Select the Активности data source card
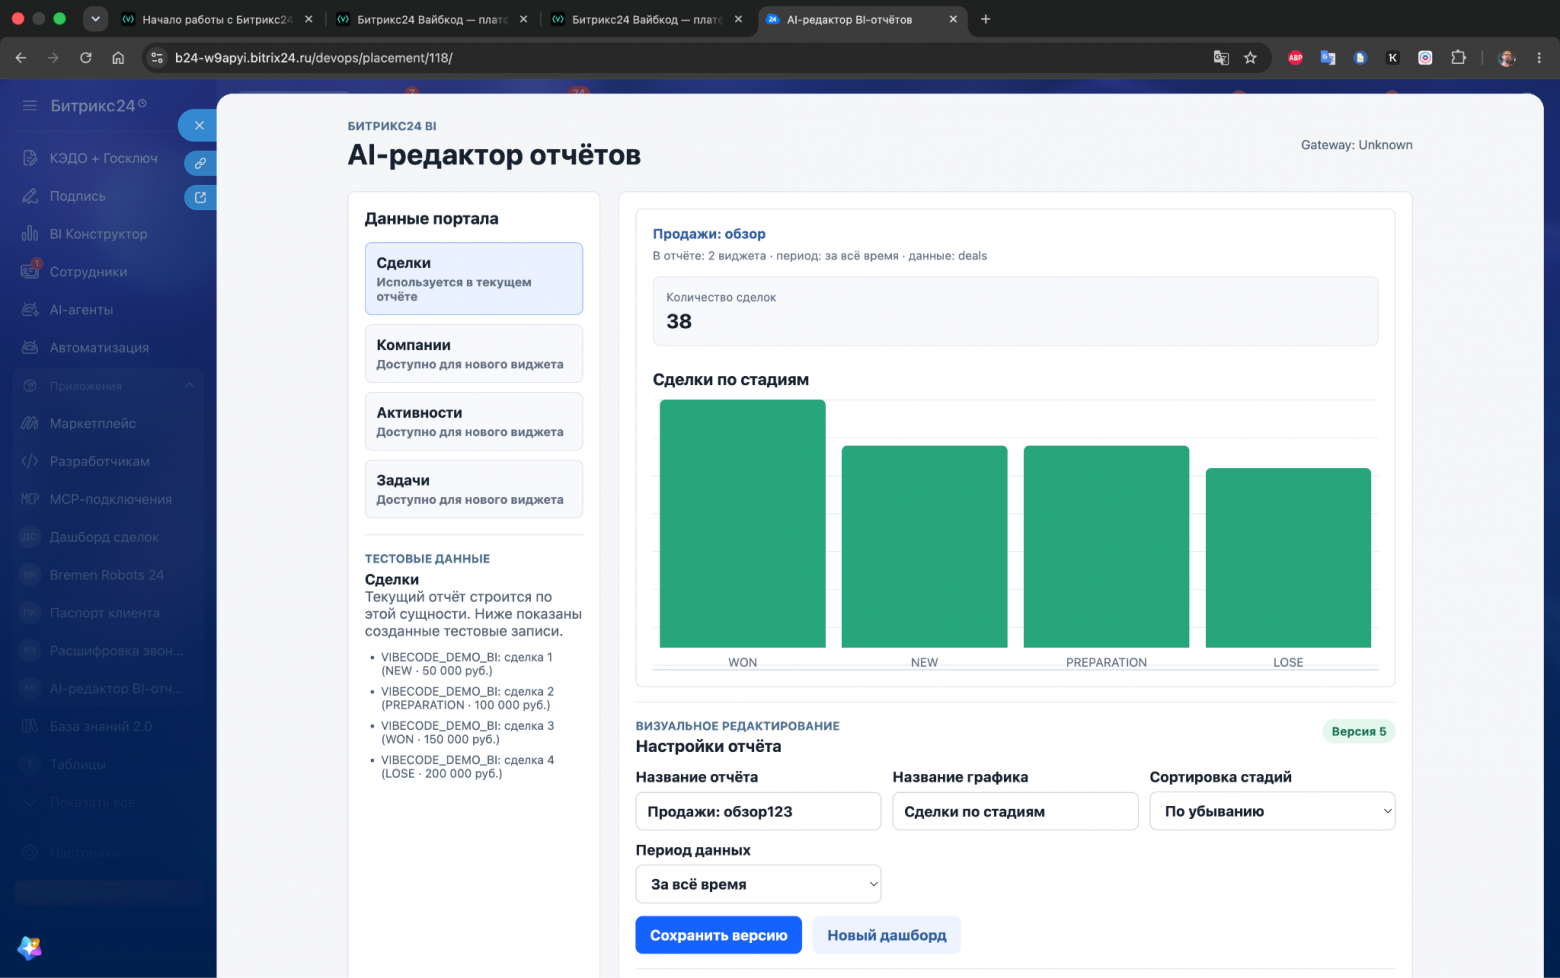Image resolution: width=1560 pixels, height=978 pixels. pyautogui.click(x=474, y=421)
